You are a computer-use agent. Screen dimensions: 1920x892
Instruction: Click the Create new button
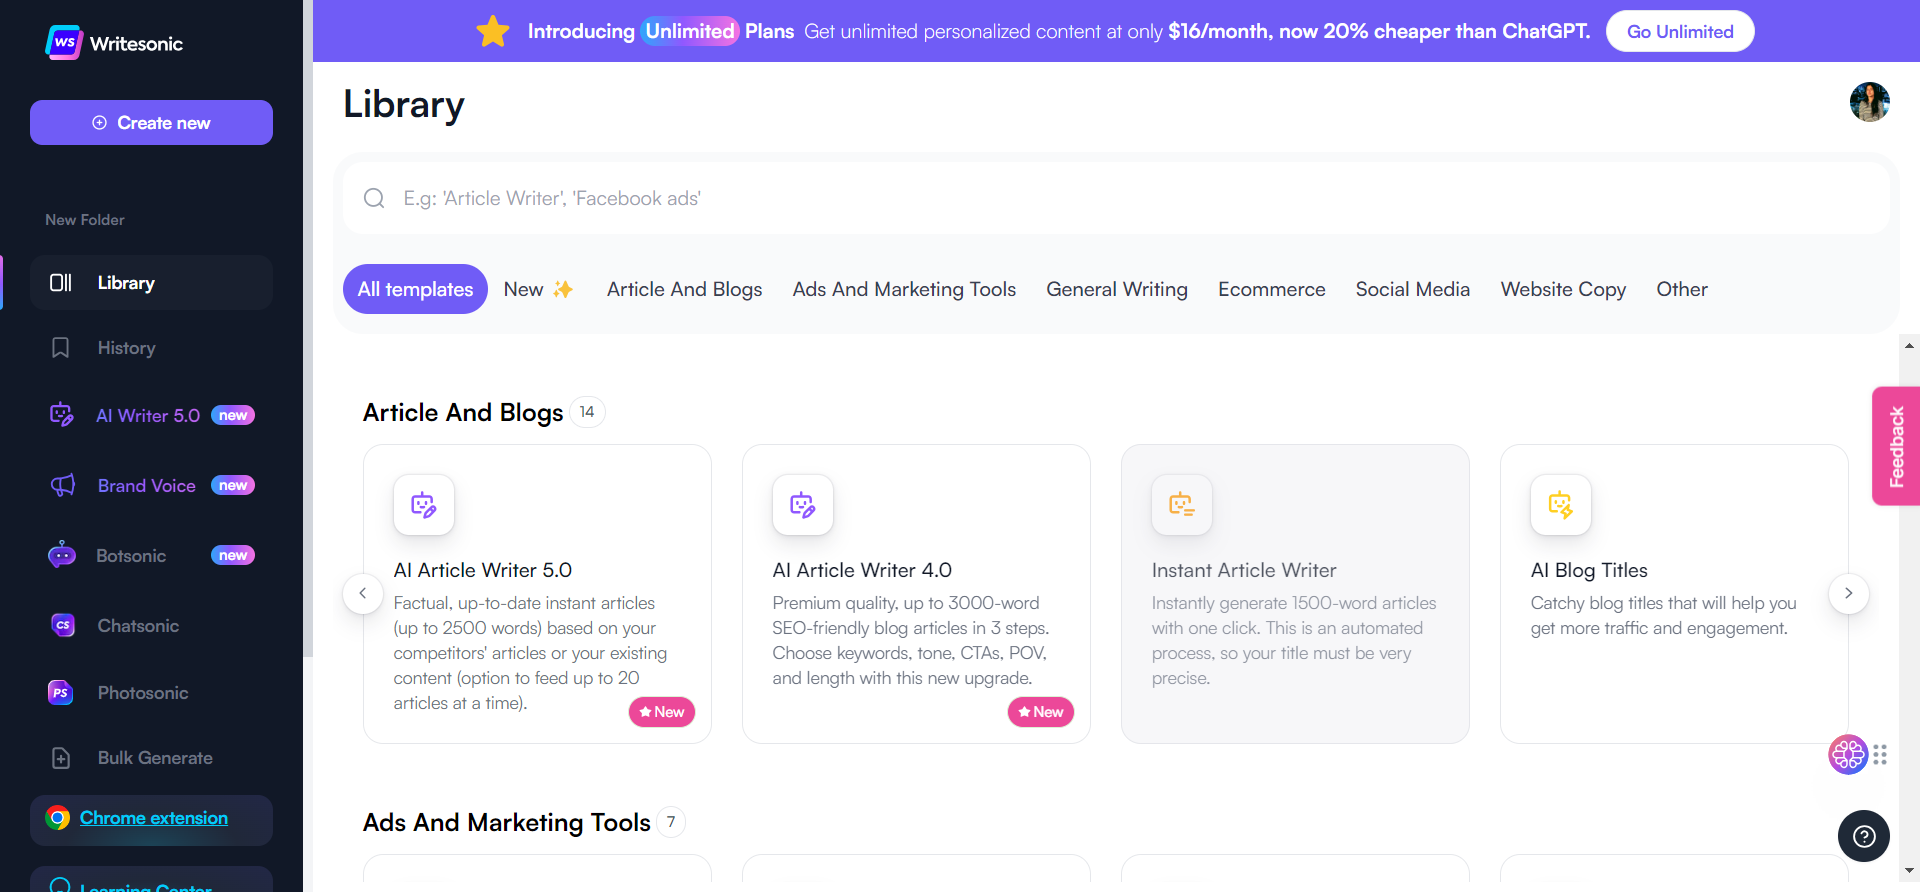(x=151, y=122)
